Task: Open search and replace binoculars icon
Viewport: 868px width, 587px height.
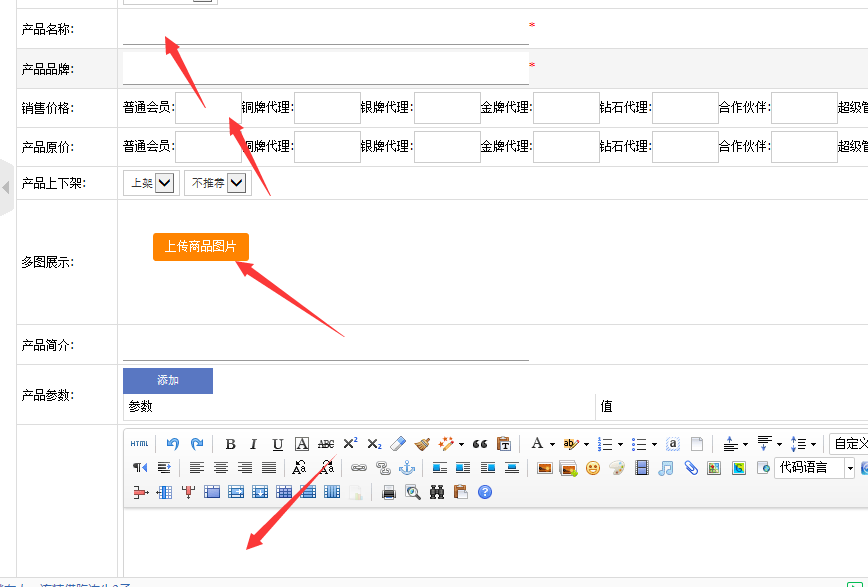Action: click(x=437, y=492)
